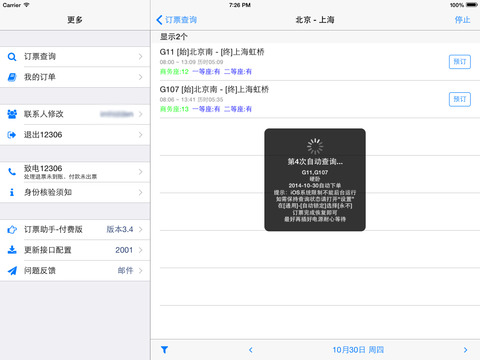The width and height of the screenshot is (480, 360).
Task: Select the 订票助手-付费版 entry
Action: click(75, 230)
